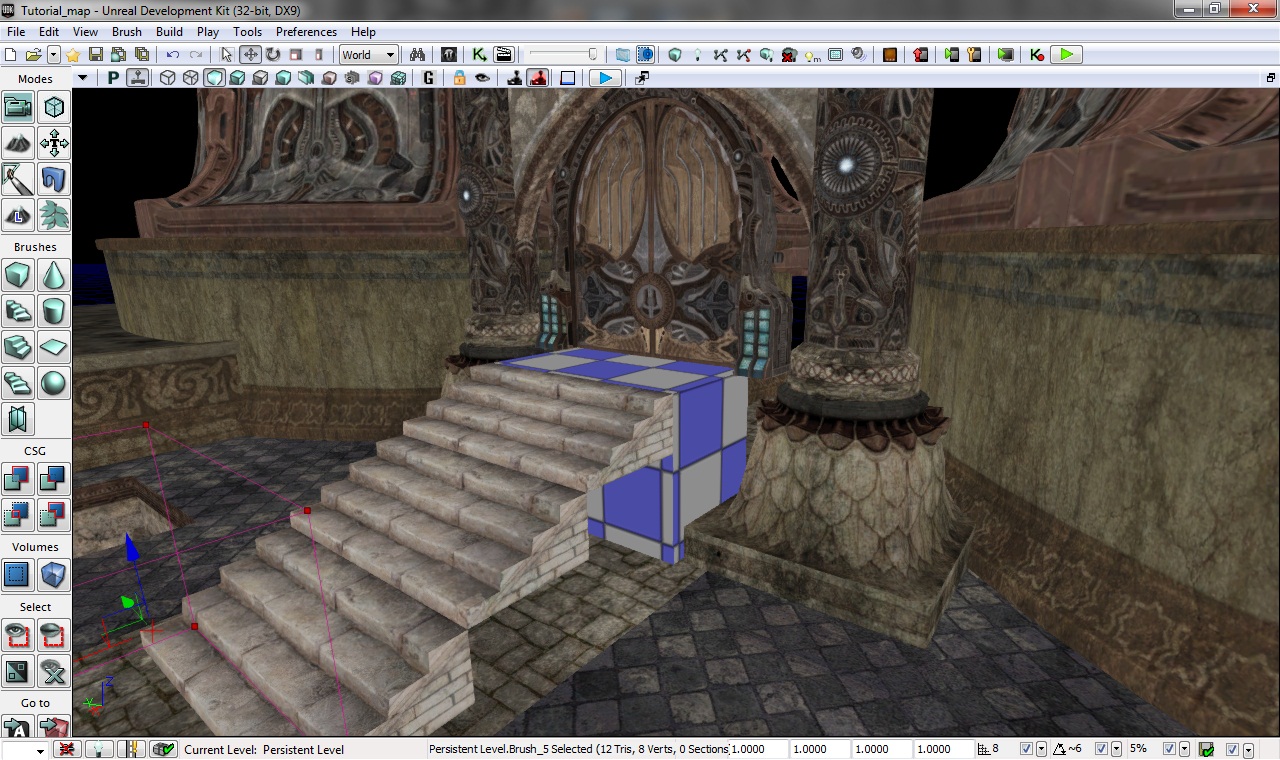Click the Play in Editor green arrow
The width and height of the screenshot is (1280, 760).
tap(1067, 55)
